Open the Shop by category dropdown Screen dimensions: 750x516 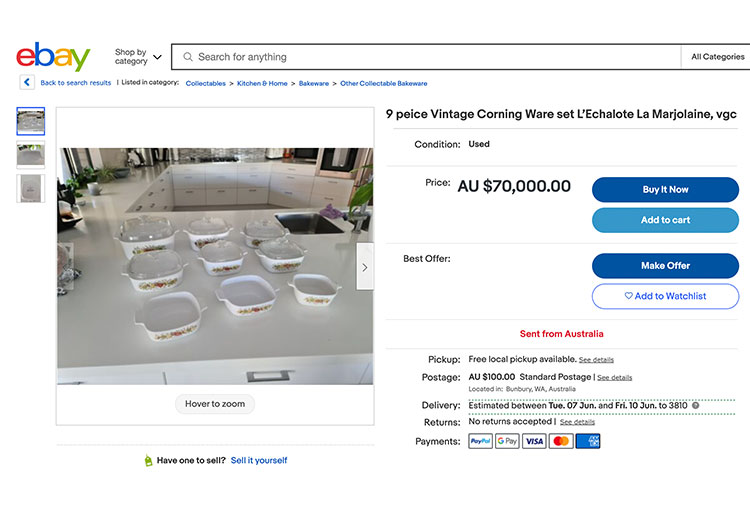click(x=138, y=57)
